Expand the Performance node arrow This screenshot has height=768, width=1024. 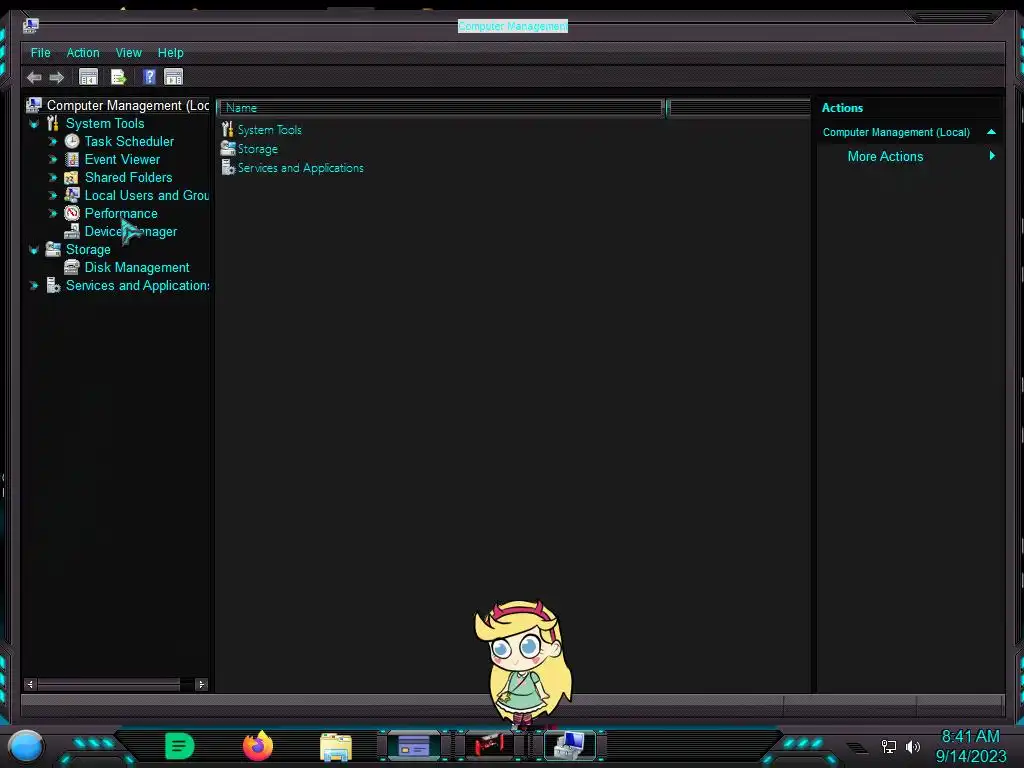pyautogui.click(x=53, y=213)
